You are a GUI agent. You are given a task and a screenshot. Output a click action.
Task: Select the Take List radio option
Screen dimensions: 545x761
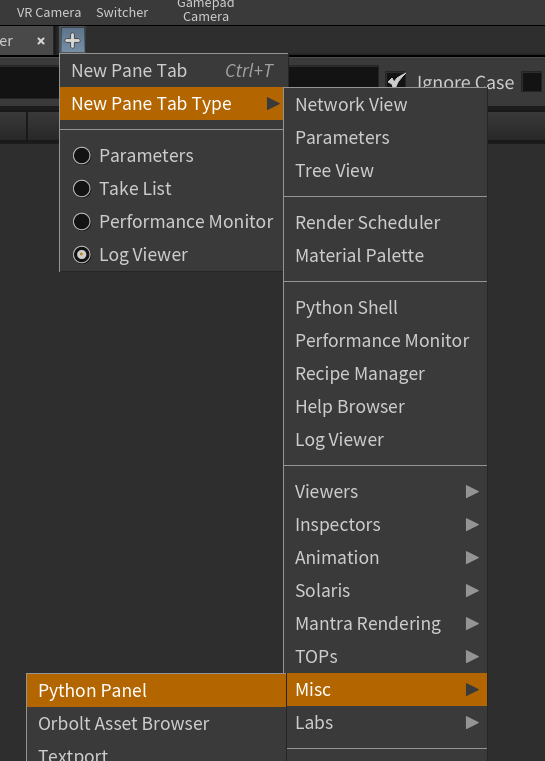click(82, 189)
